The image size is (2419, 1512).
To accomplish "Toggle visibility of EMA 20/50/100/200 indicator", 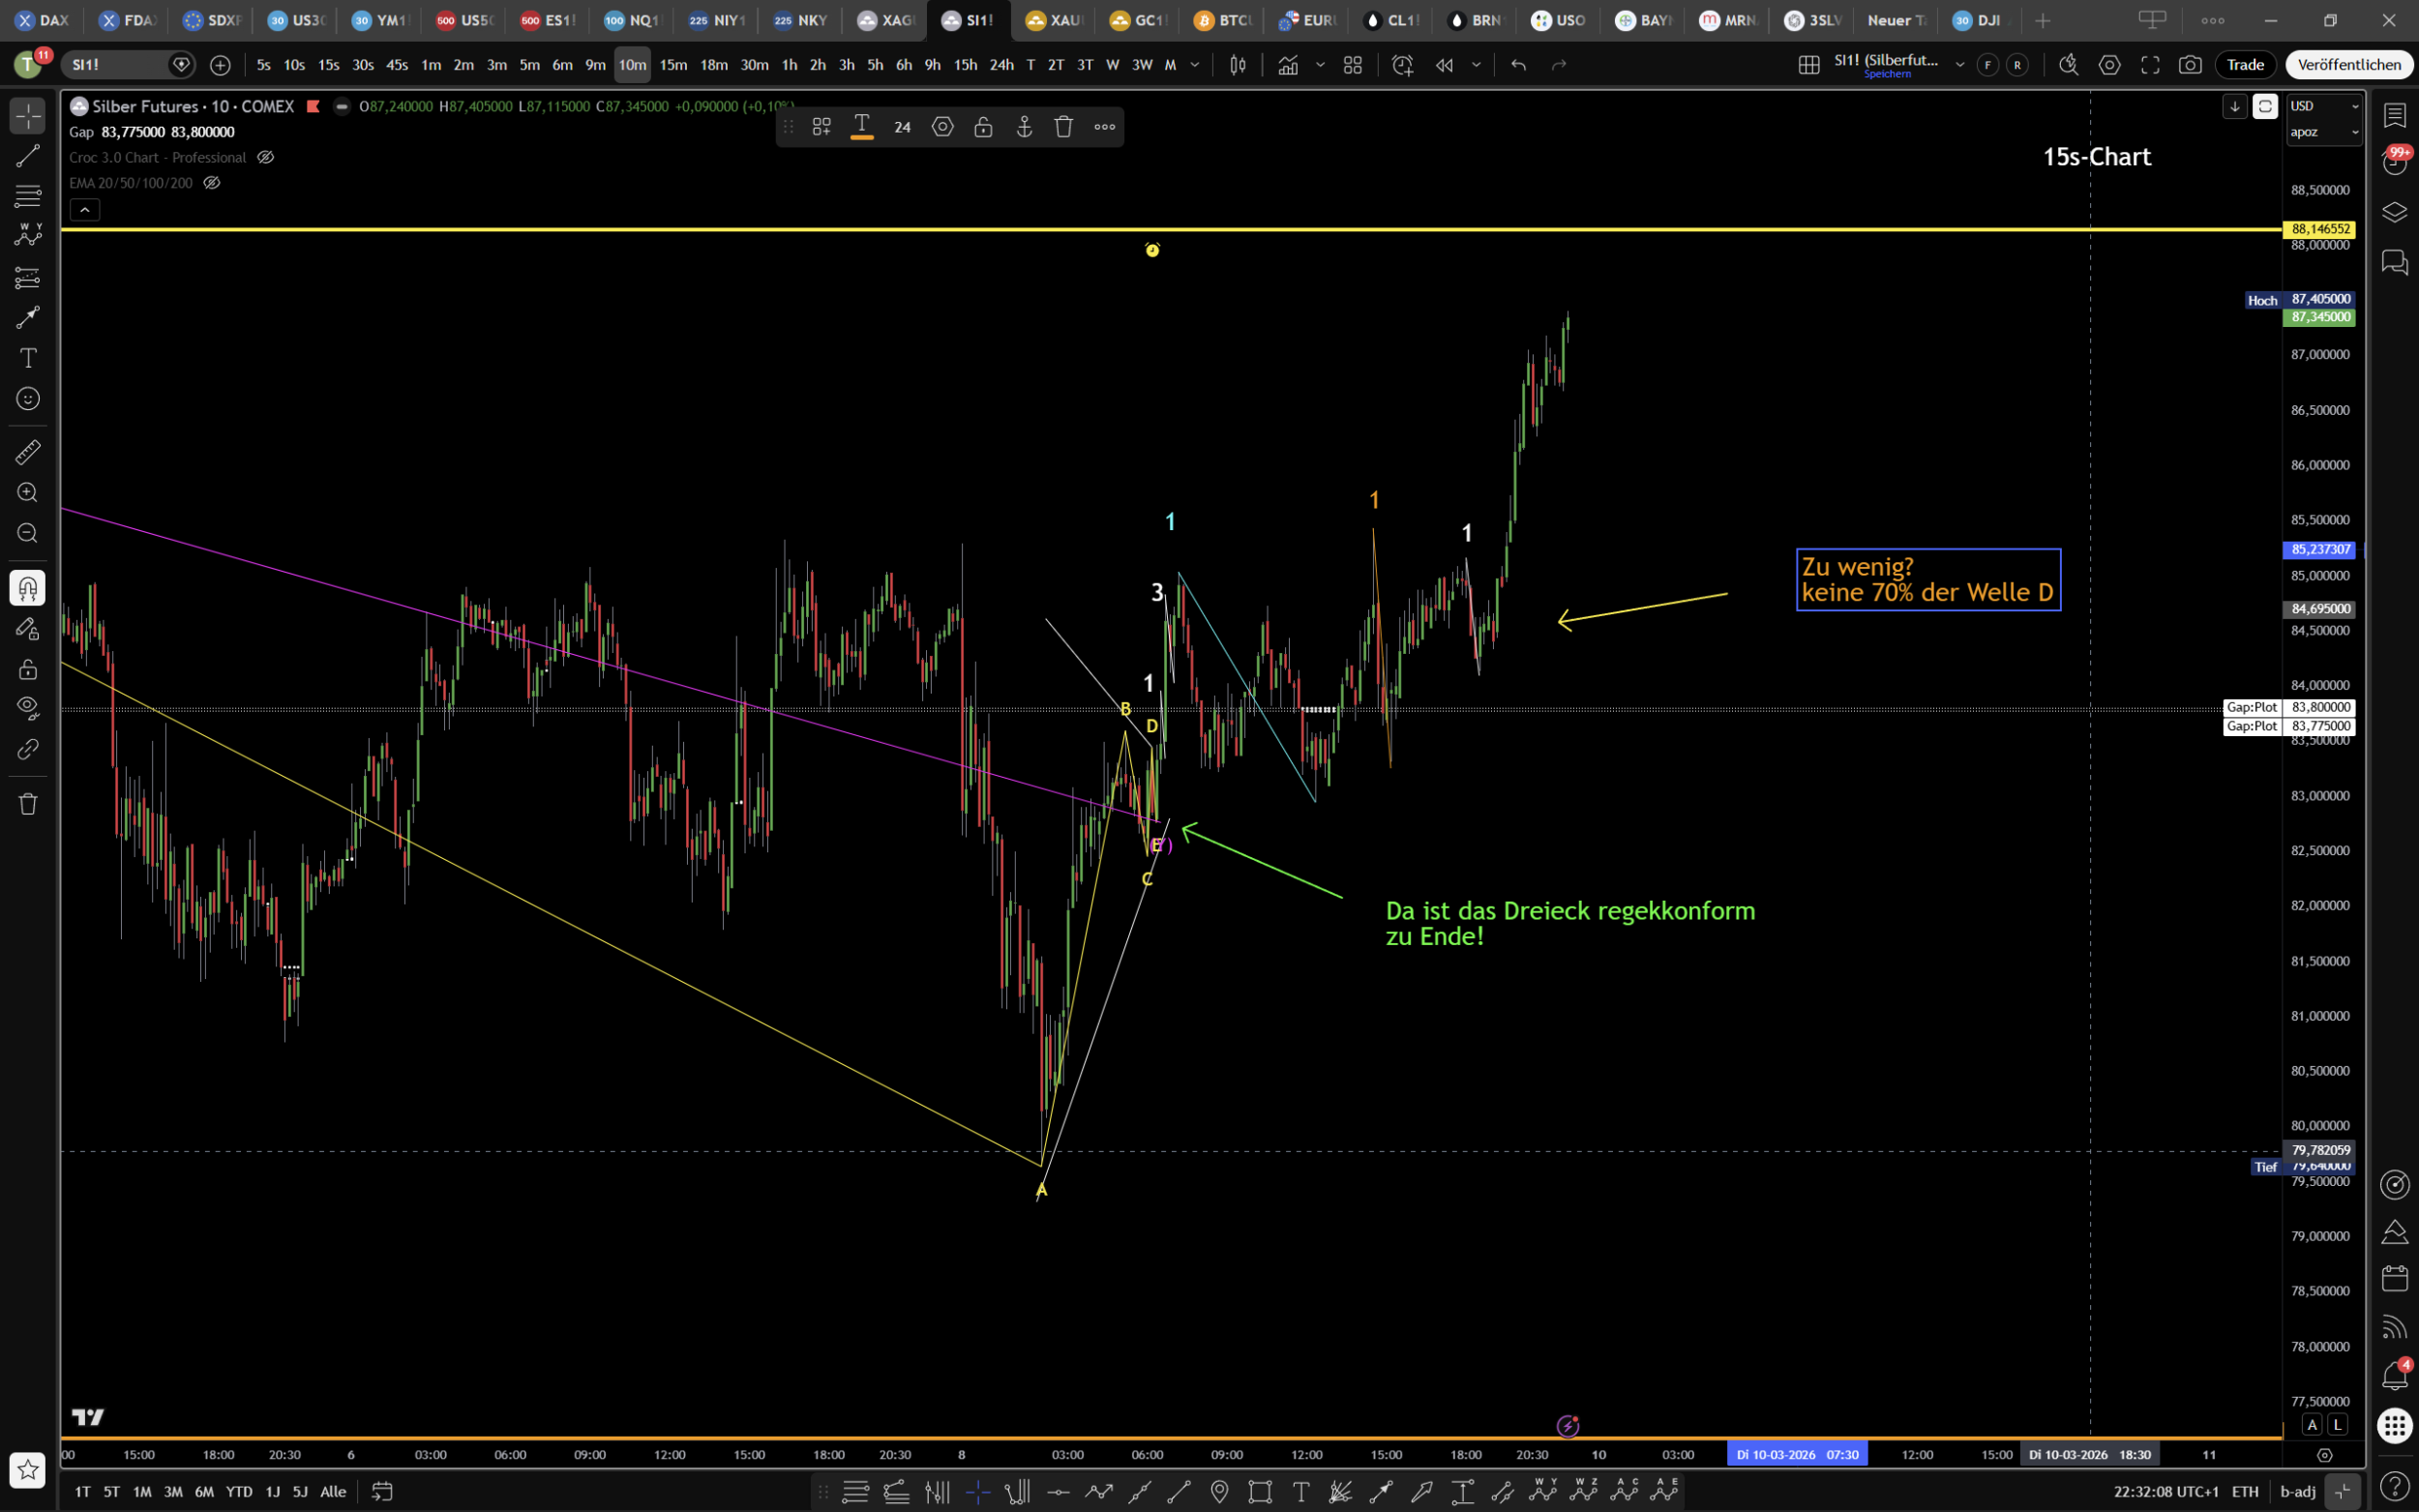I will (x=212, y=183).
